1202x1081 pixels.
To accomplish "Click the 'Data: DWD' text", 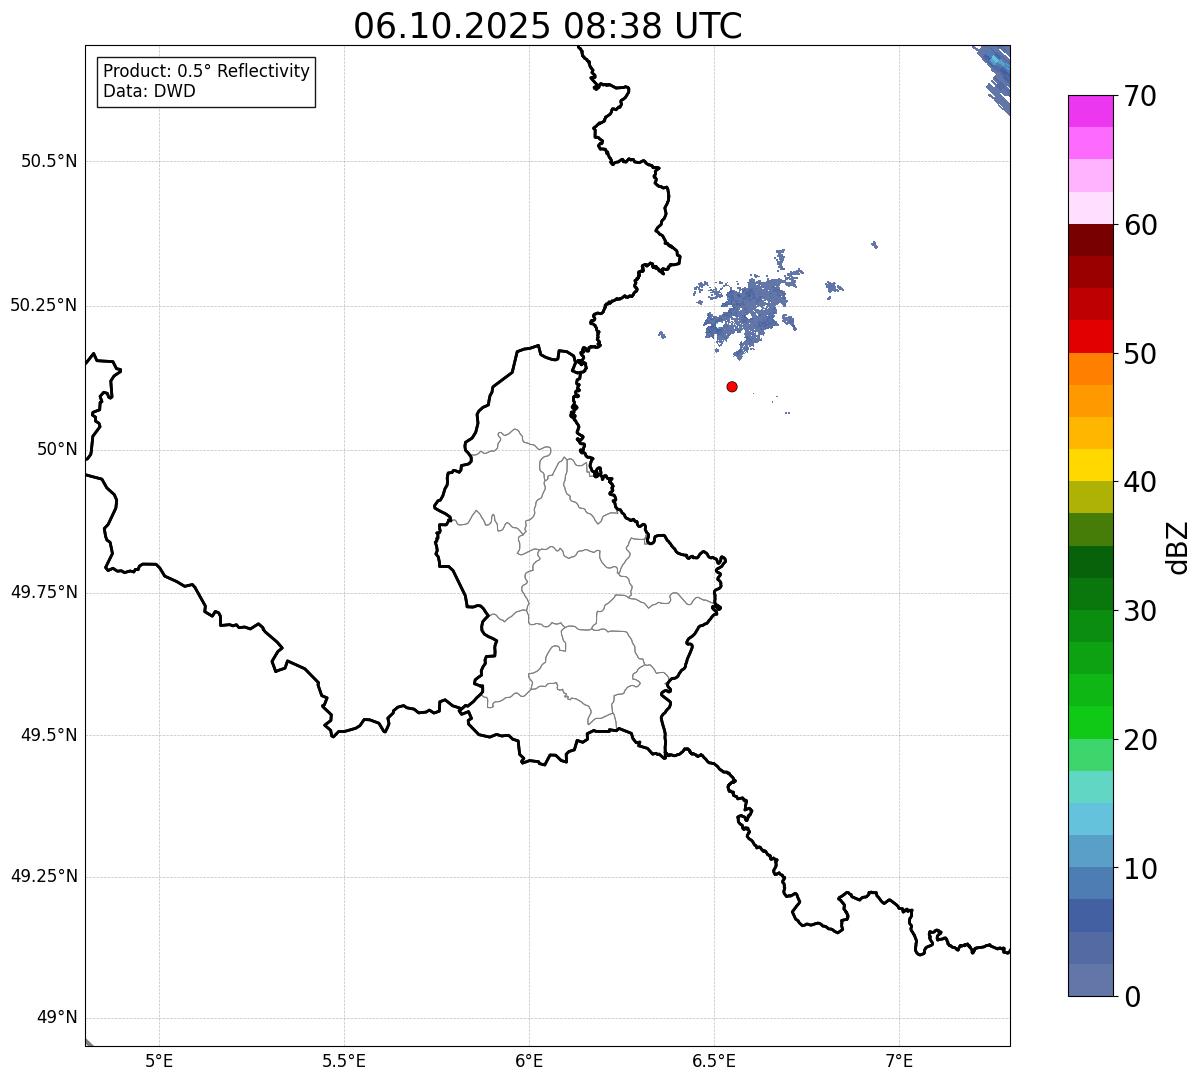I will click(x=149, y=92).
